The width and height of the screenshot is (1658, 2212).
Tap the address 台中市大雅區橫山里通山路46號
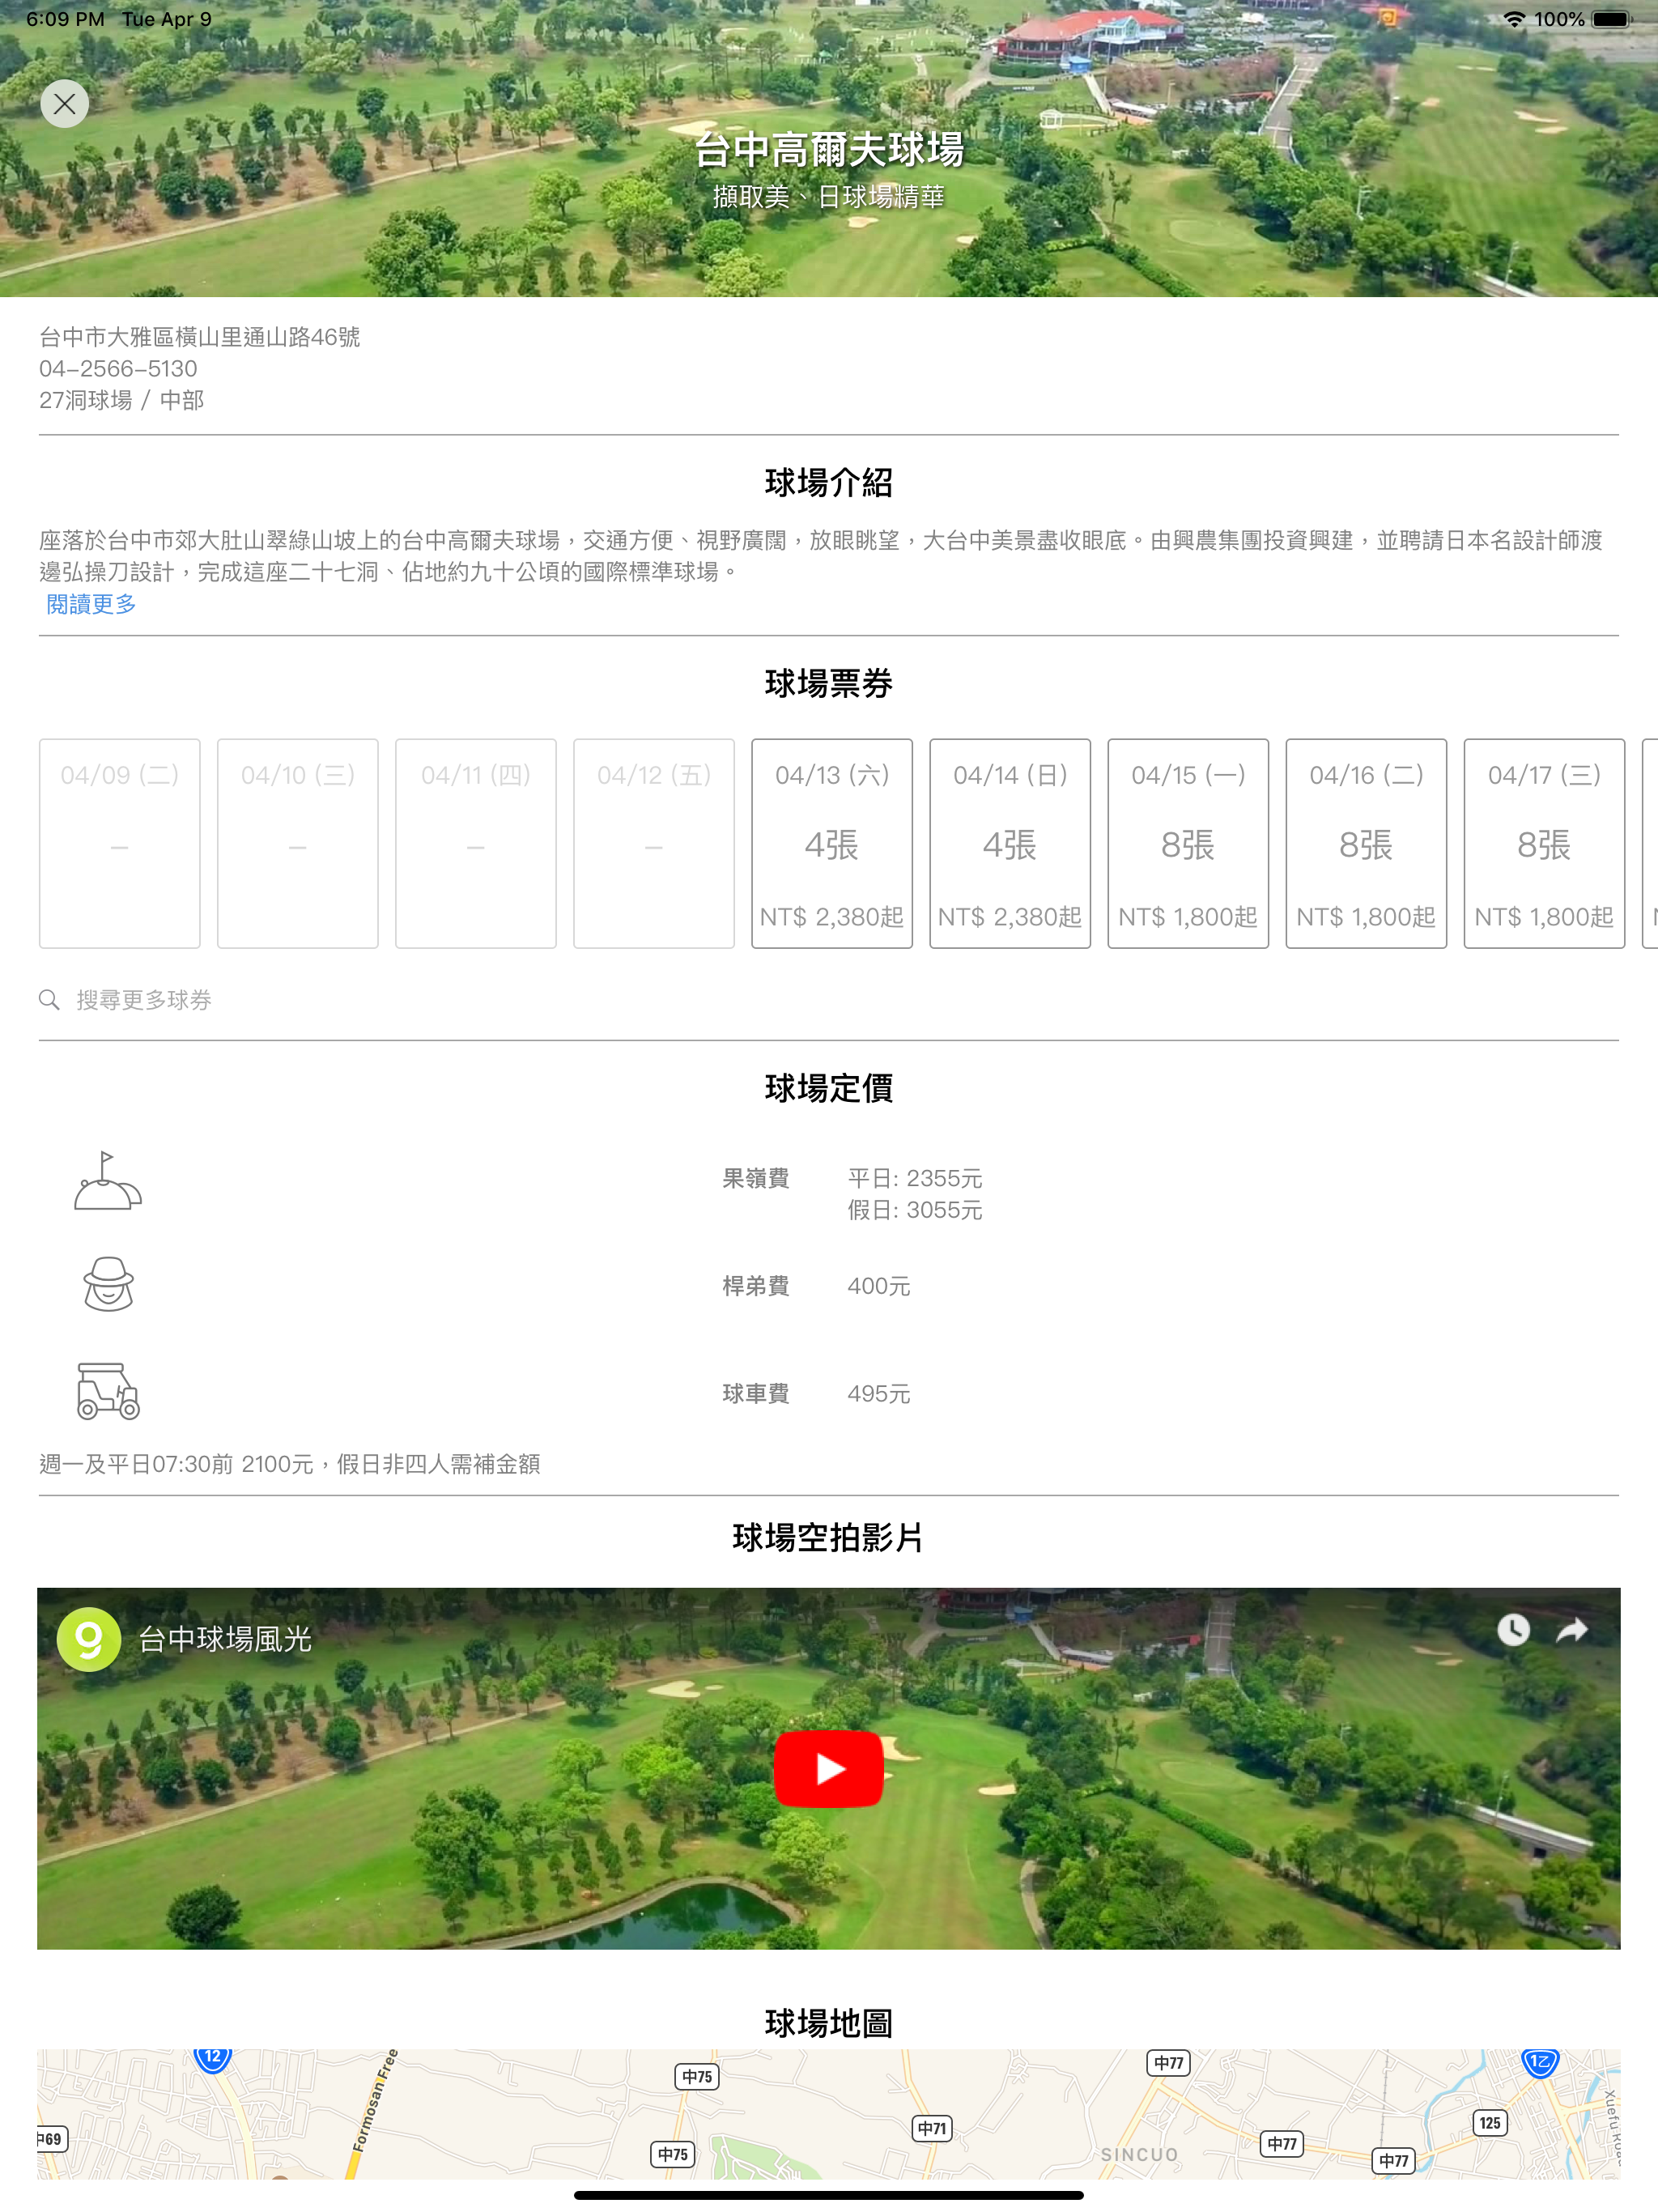tap(200, 337)
